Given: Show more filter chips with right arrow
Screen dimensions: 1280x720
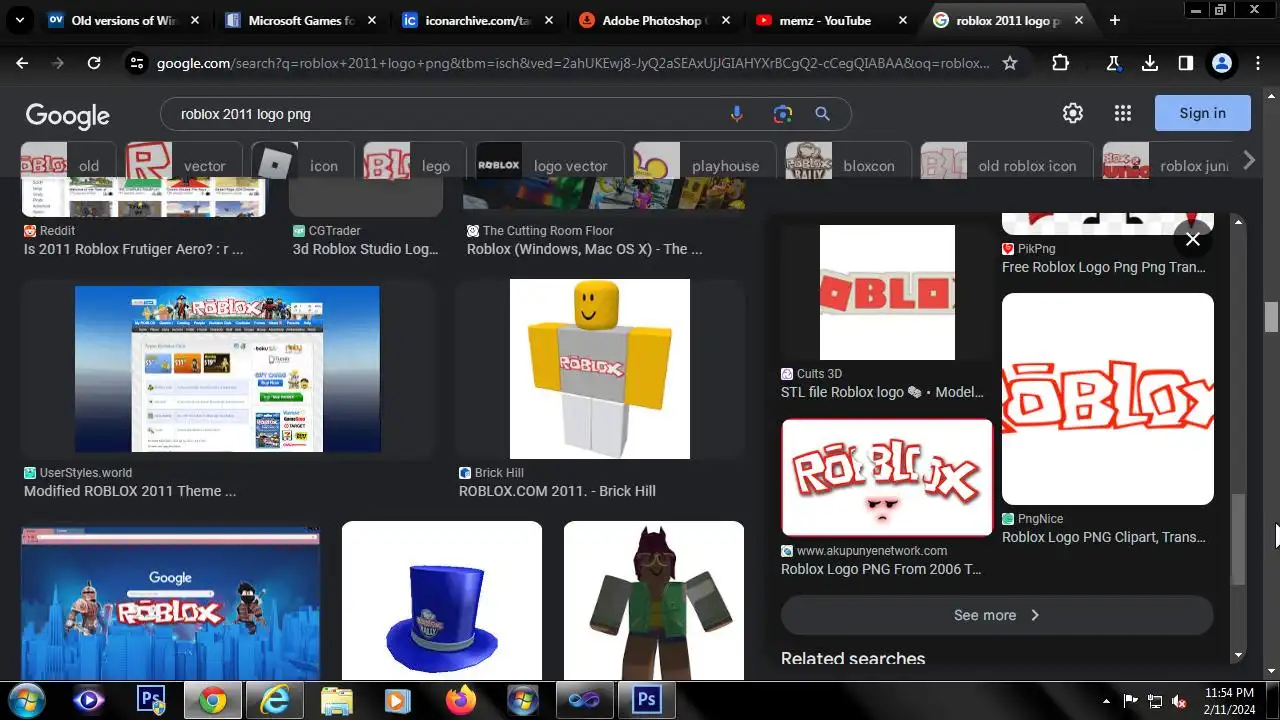Looking at the screenshot, I should point(1248,160).
